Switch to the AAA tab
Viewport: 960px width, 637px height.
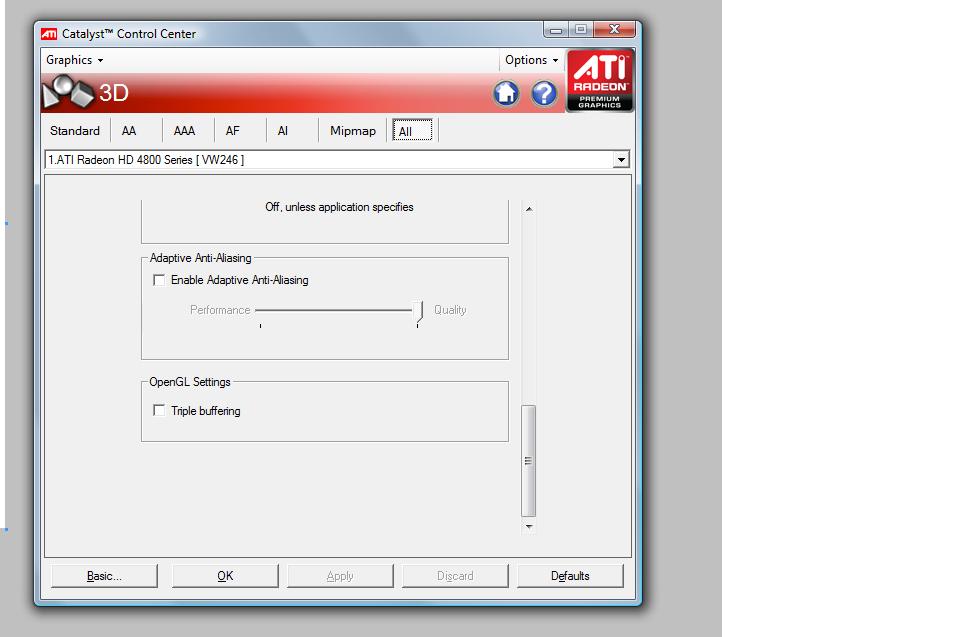[x=184, y=130]
